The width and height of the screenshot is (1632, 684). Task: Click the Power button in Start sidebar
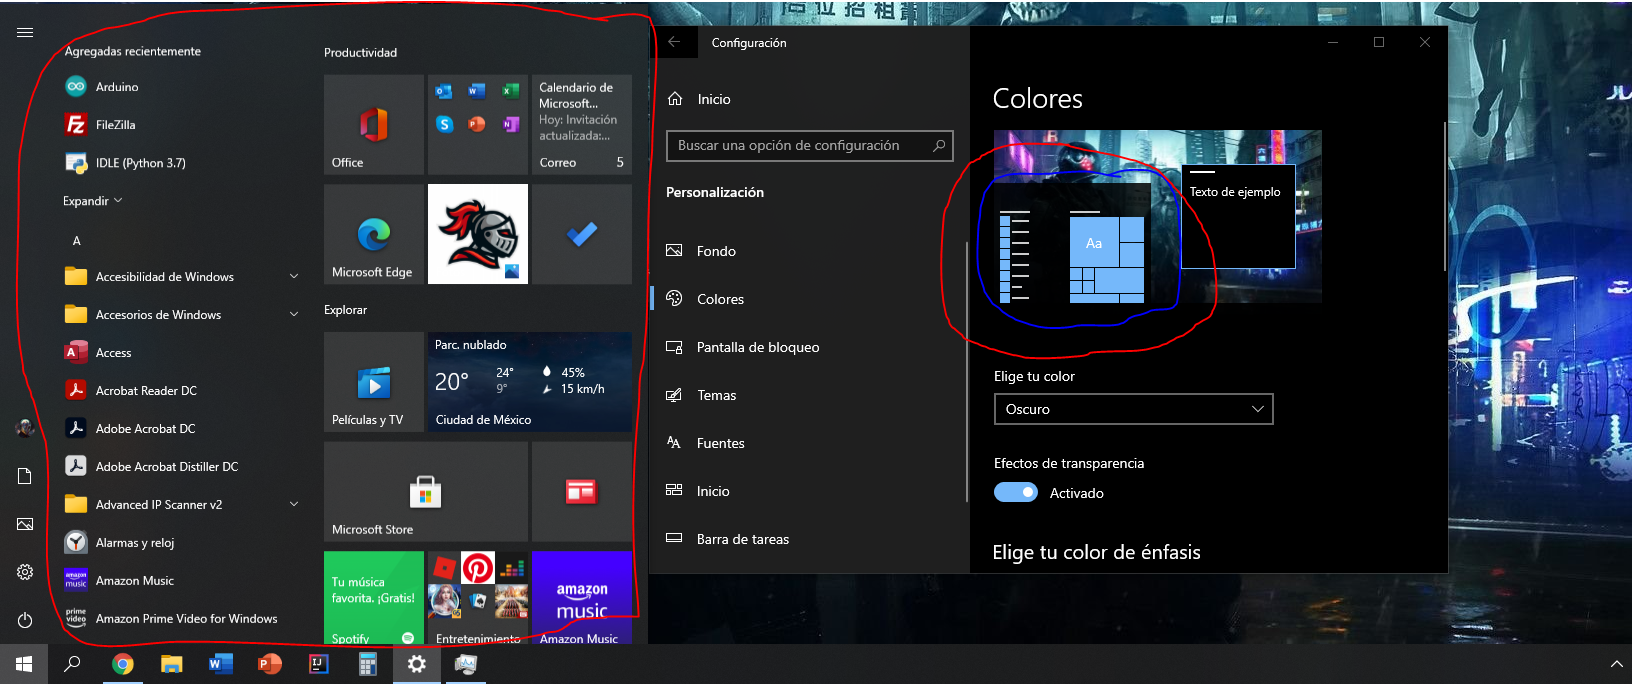(x=25, y=620)
